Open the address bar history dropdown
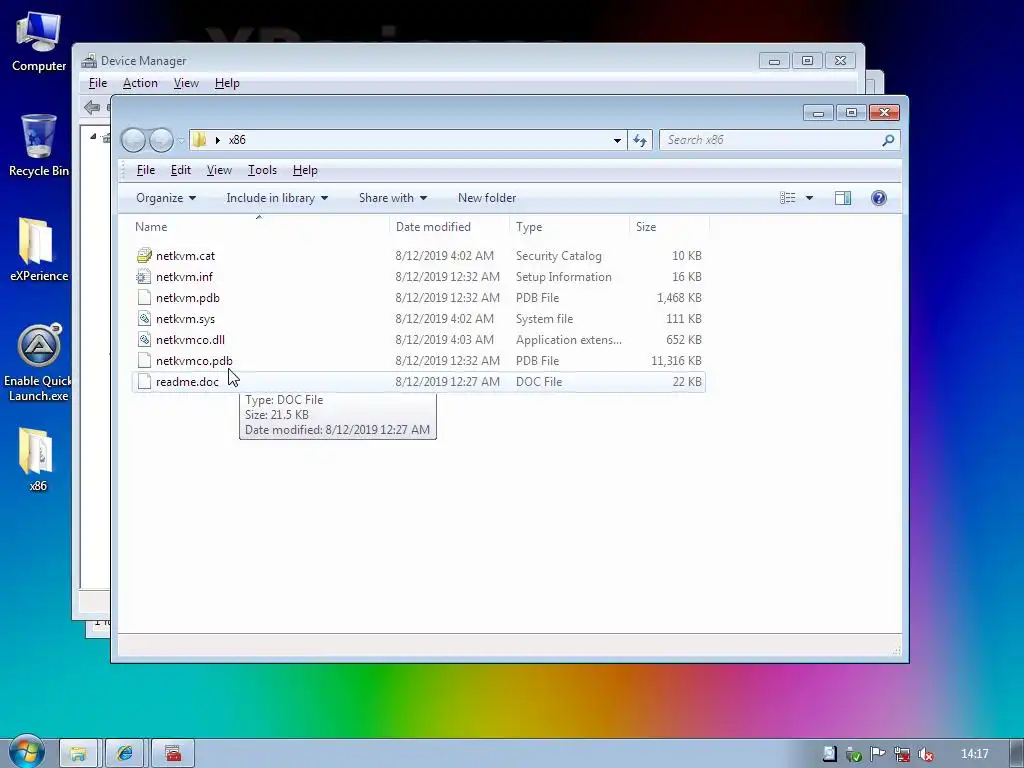Image resolution: width=1024 pixels, height=768 pixels. 617,140
